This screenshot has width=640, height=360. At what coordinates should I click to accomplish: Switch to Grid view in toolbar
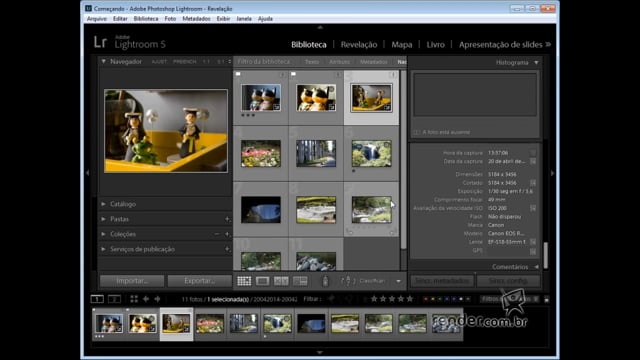click(244, 281)
